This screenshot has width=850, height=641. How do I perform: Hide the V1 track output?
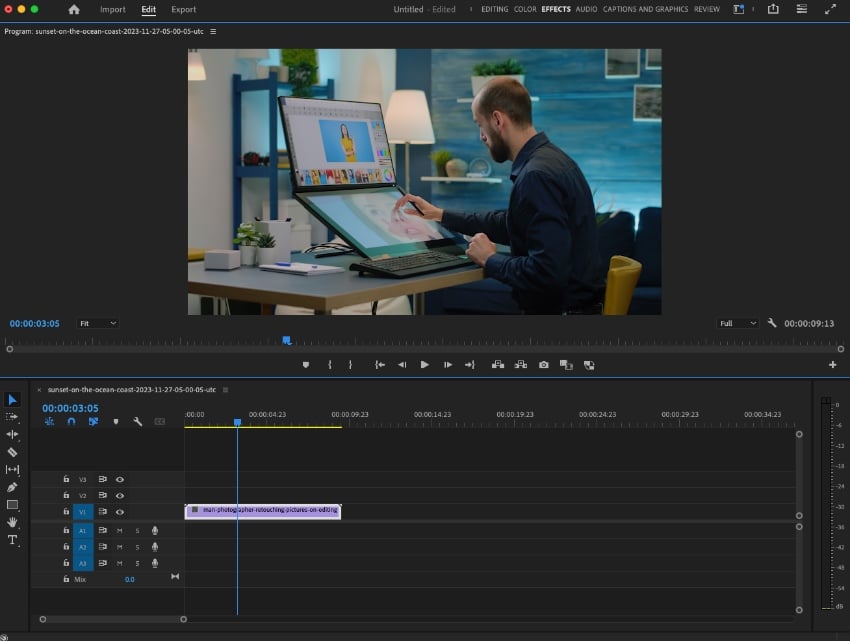point(119,512)
